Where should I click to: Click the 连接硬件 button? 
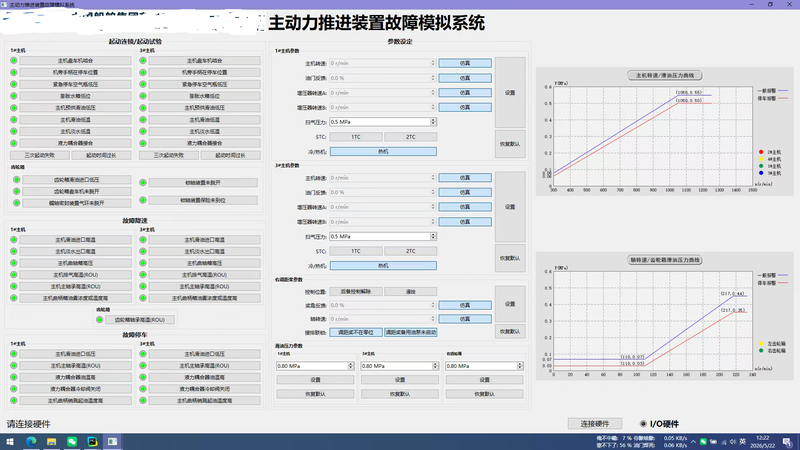click(595, 423)
